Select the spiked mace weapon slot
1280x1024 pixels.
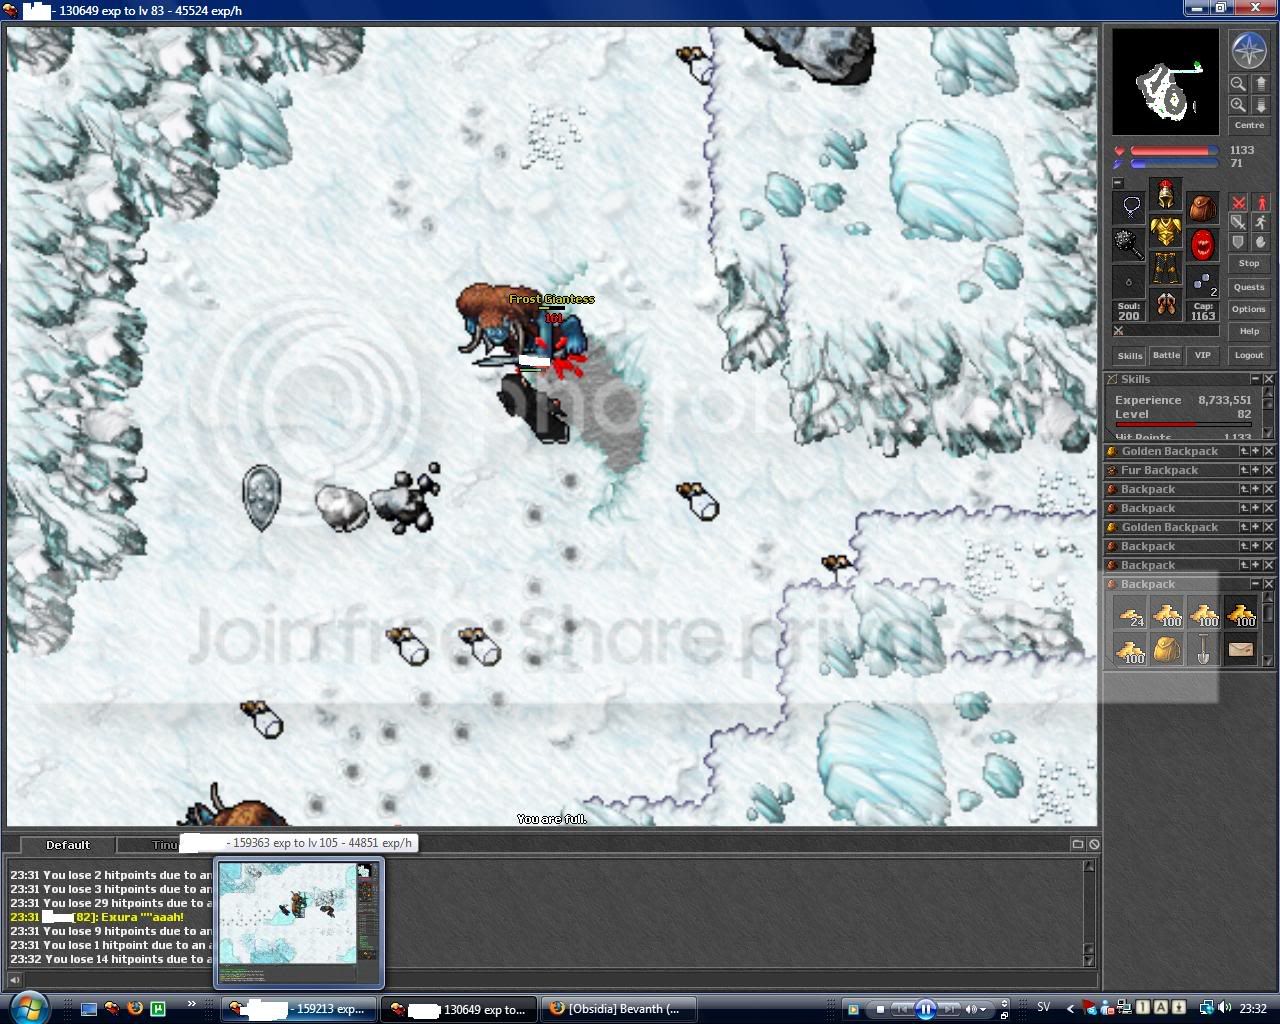[1131, 244]
